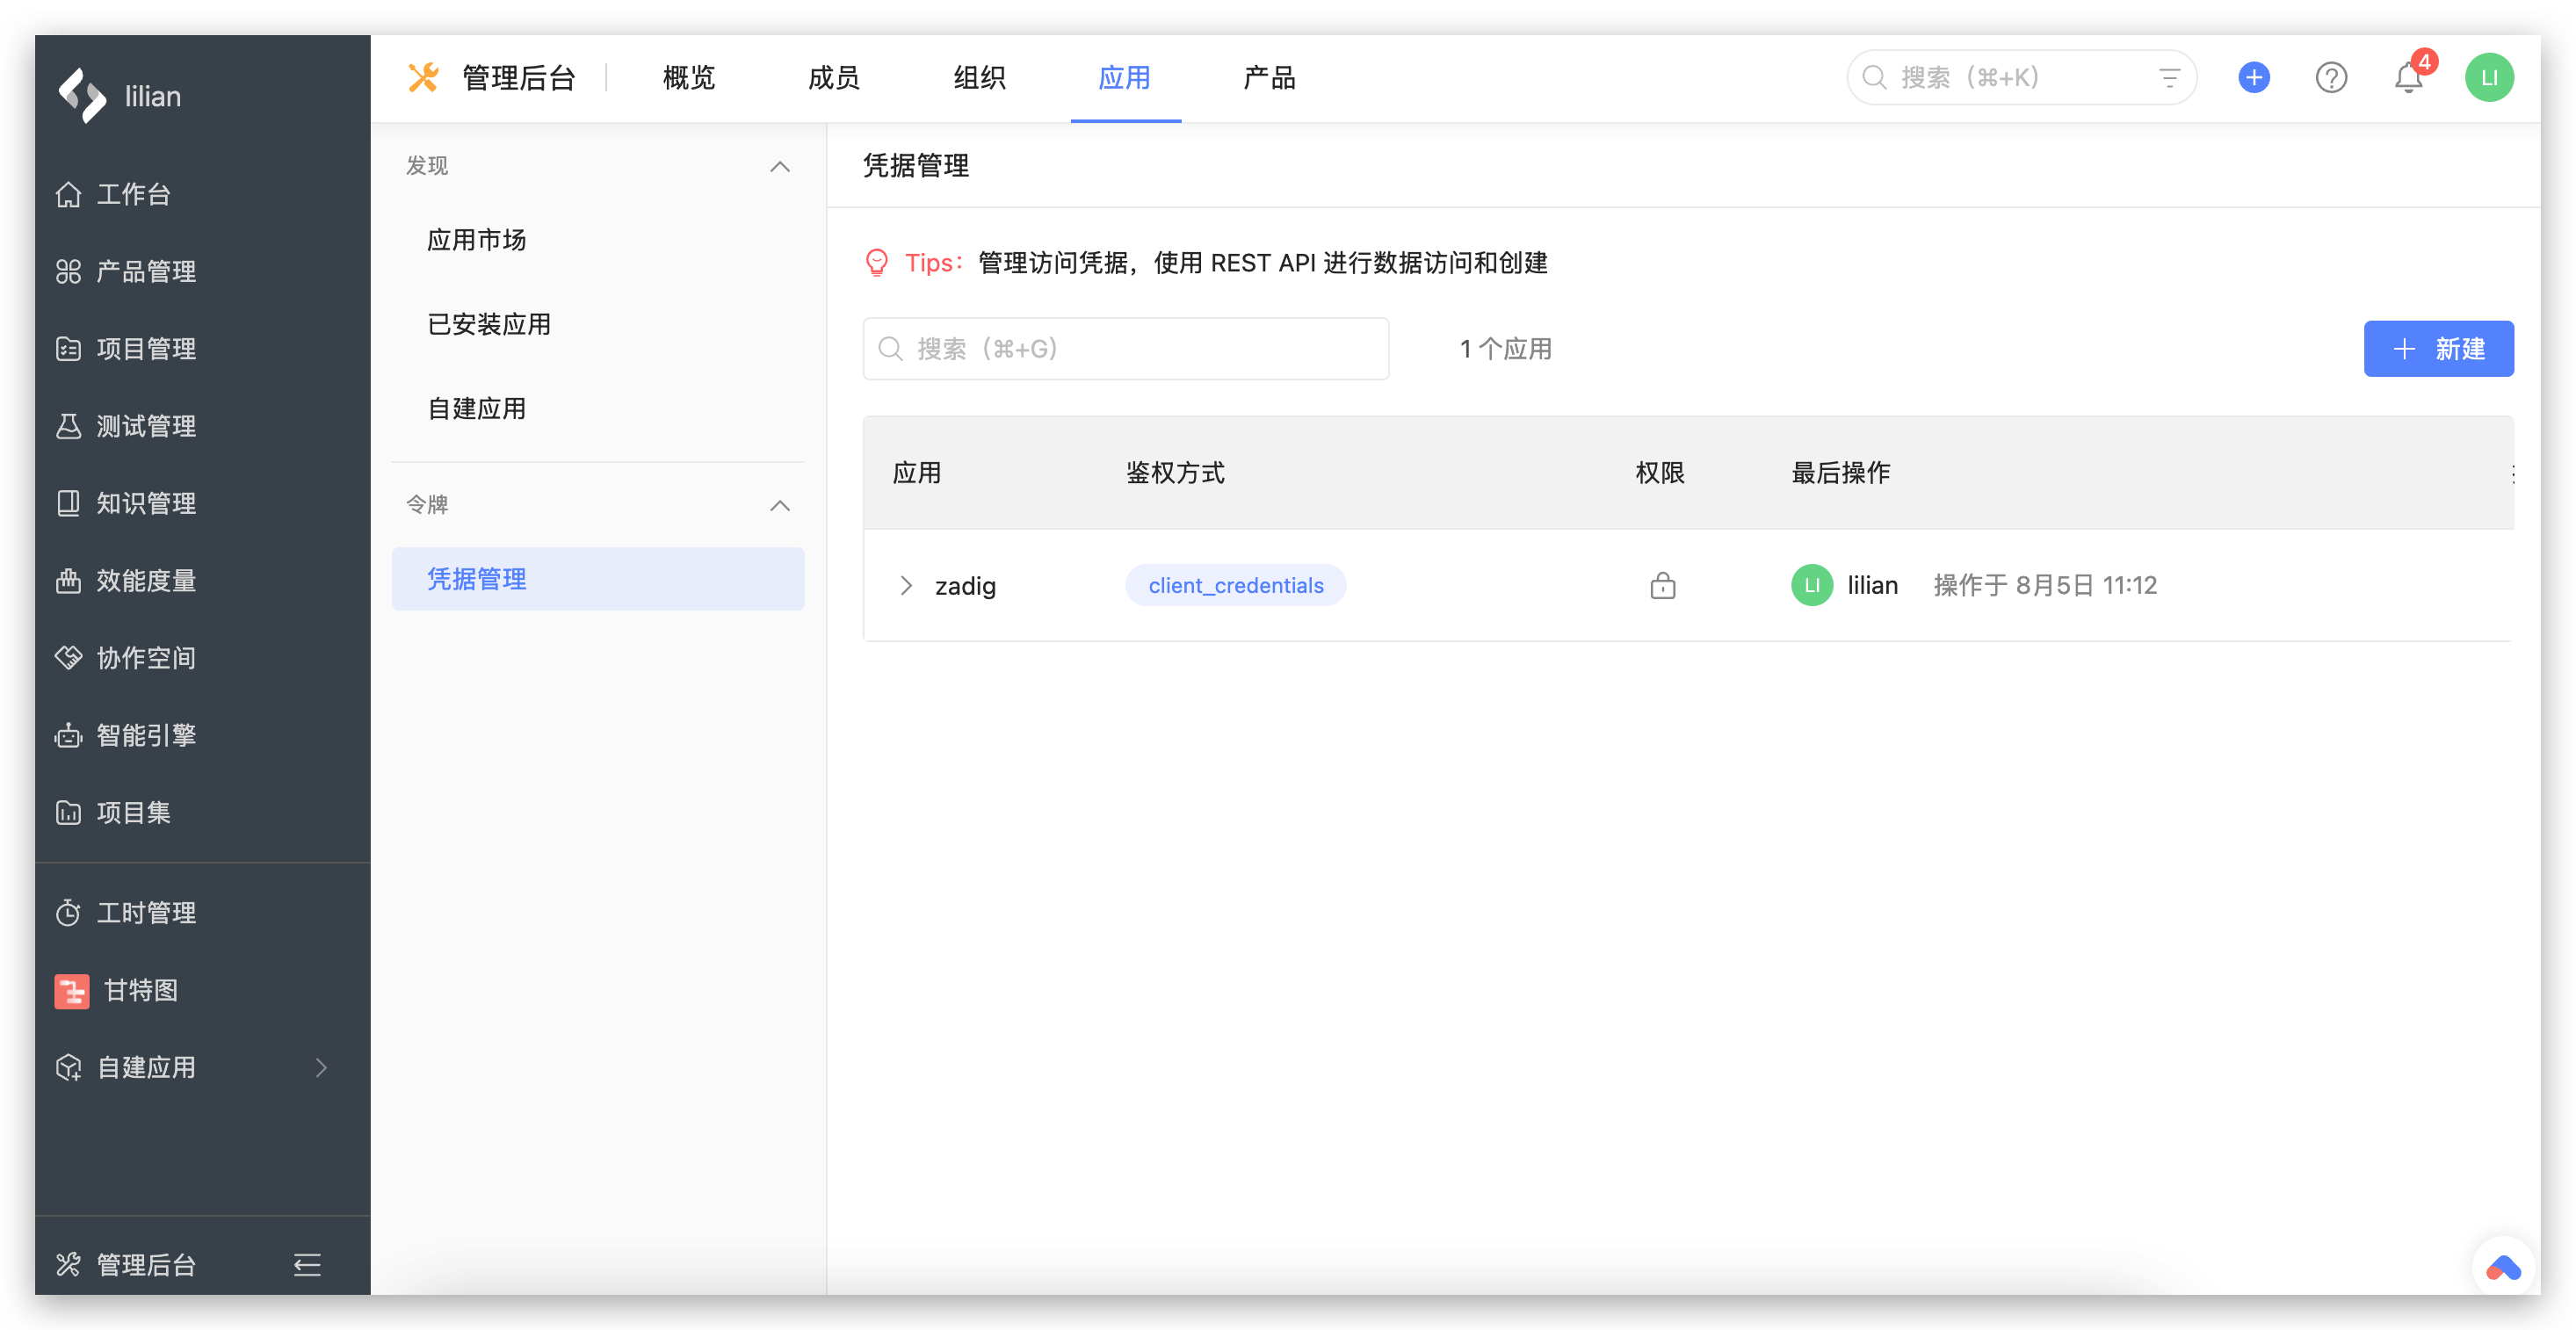
Task: Collapse the 令牌 section
Action: tap(780, 506)
